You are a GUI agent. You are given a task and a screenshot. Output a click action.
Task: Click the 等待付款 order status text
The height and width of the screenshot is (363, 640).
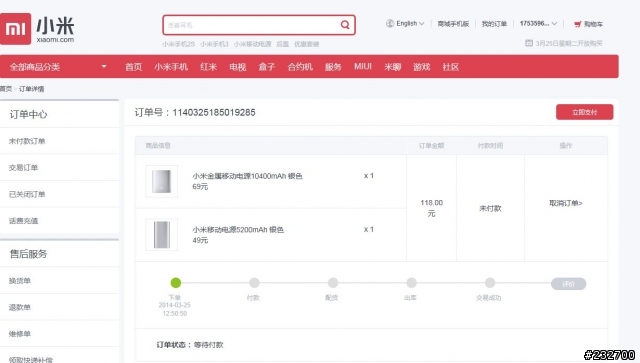point(209,345)
